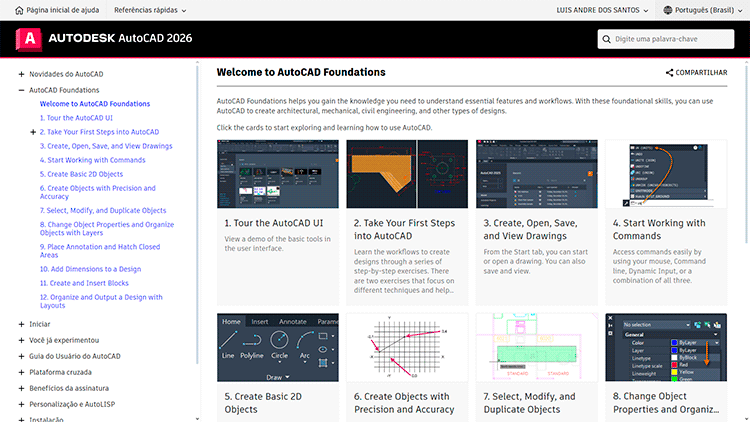Collapse the AutoCAD Foundations tree node
The width and height of the screenshot is (750, 422).
pyautogui.click(x=21, y=89)
